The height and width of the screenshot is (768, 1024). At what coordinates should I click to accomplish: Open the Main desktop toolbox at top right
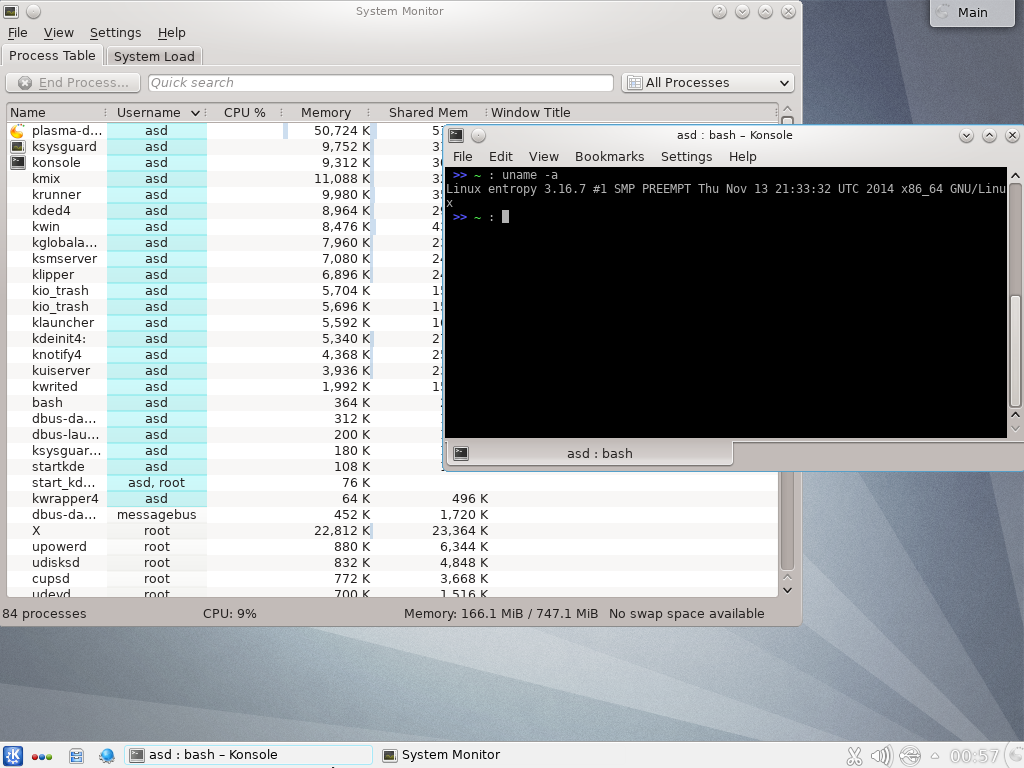click(x=972, y=12)
